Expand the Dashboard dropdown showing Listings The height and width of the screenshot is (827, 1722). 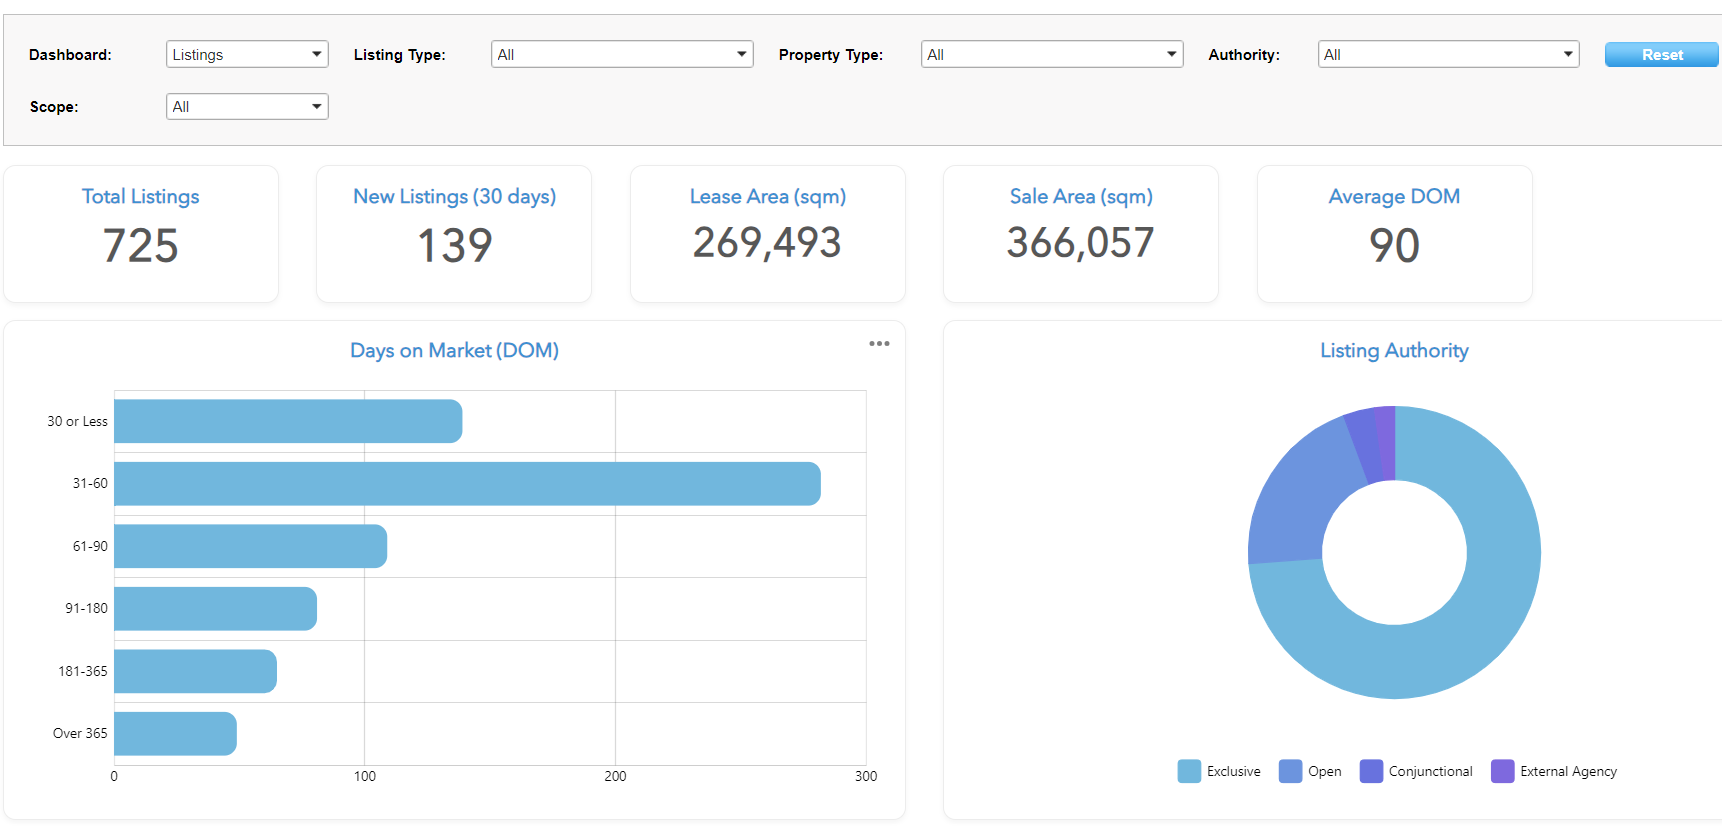[x=247, y=55]
